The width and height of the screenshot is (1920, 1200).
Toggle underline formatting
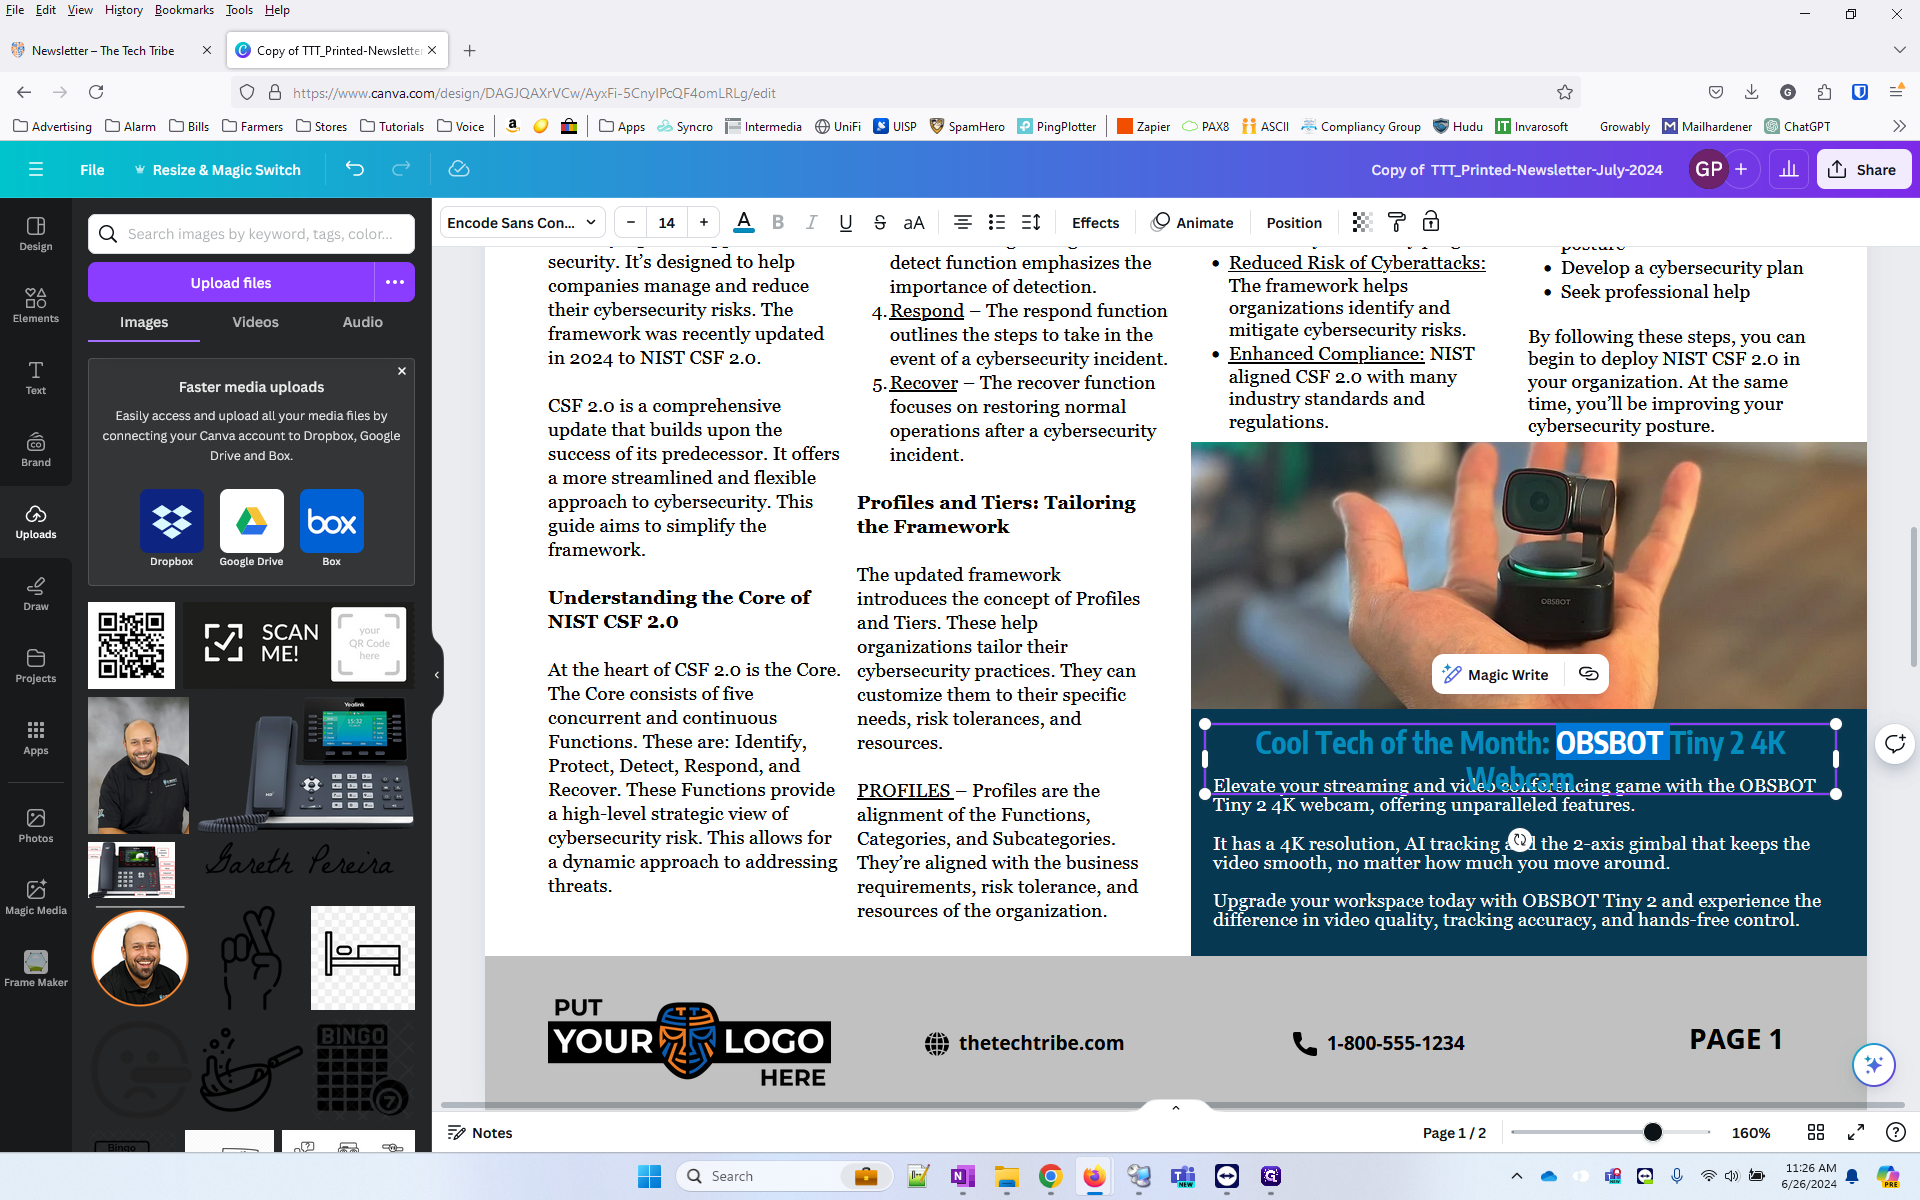846,222
